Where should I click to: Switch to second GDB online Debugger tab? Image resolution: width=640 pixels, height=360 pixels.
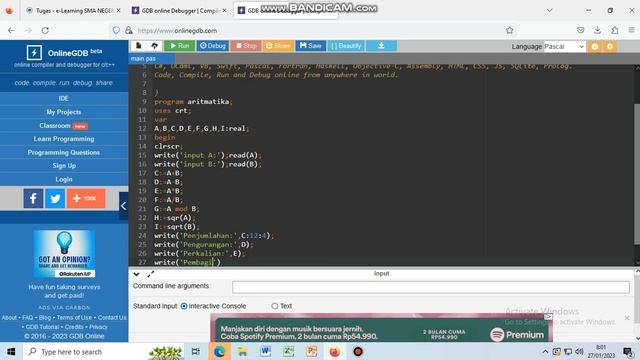(180, 11)
